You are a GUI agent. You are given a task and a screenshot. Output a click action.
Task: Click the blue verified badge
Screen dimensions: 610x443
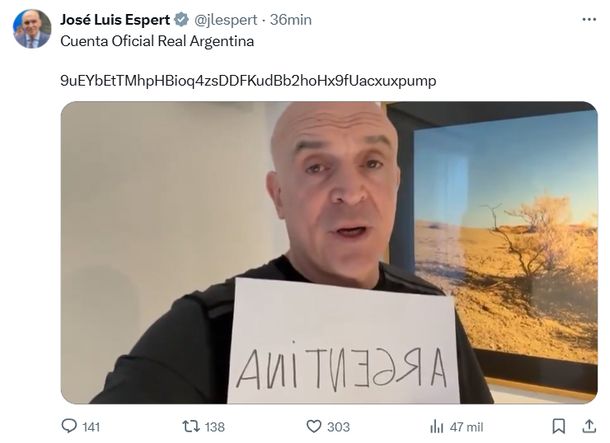coord(181,19)
